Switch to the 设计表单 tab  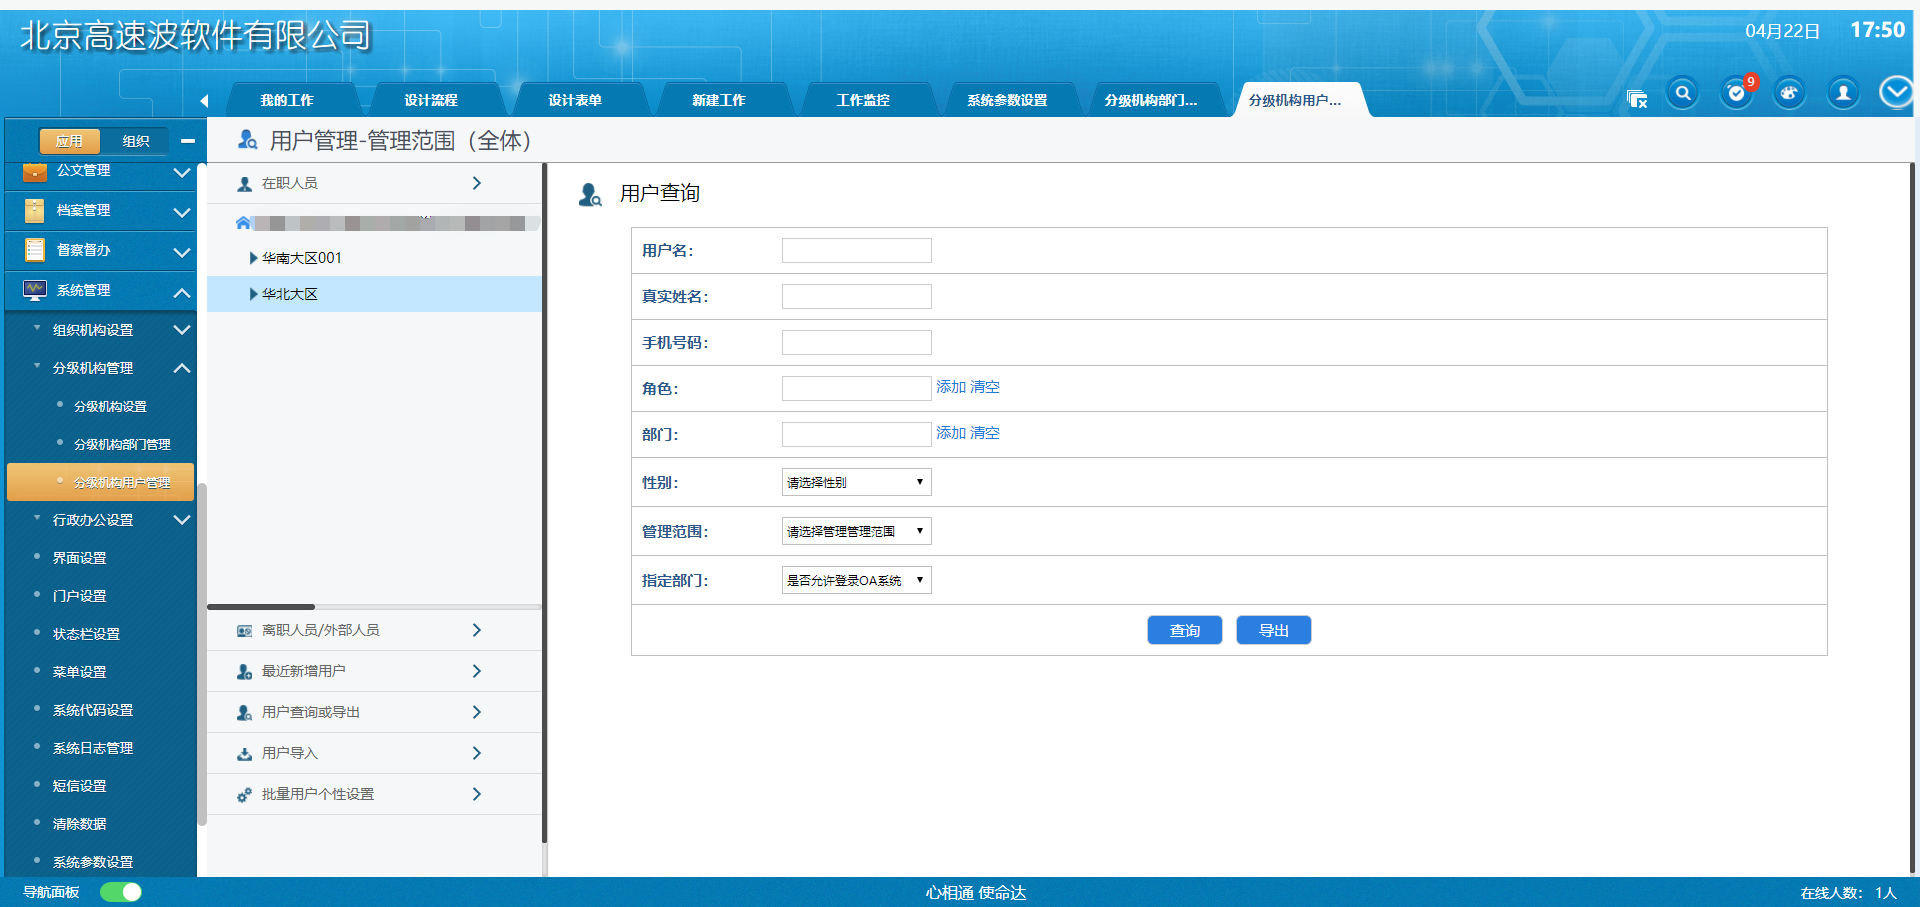[x=575, y=100]
